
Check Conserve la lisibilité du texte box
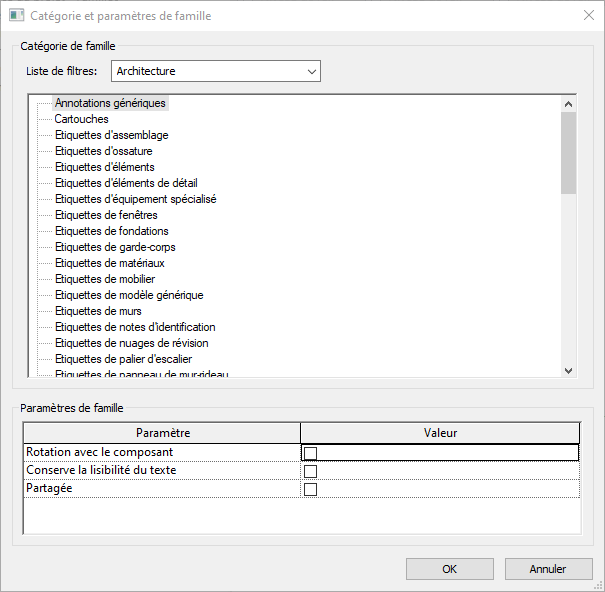310,471
